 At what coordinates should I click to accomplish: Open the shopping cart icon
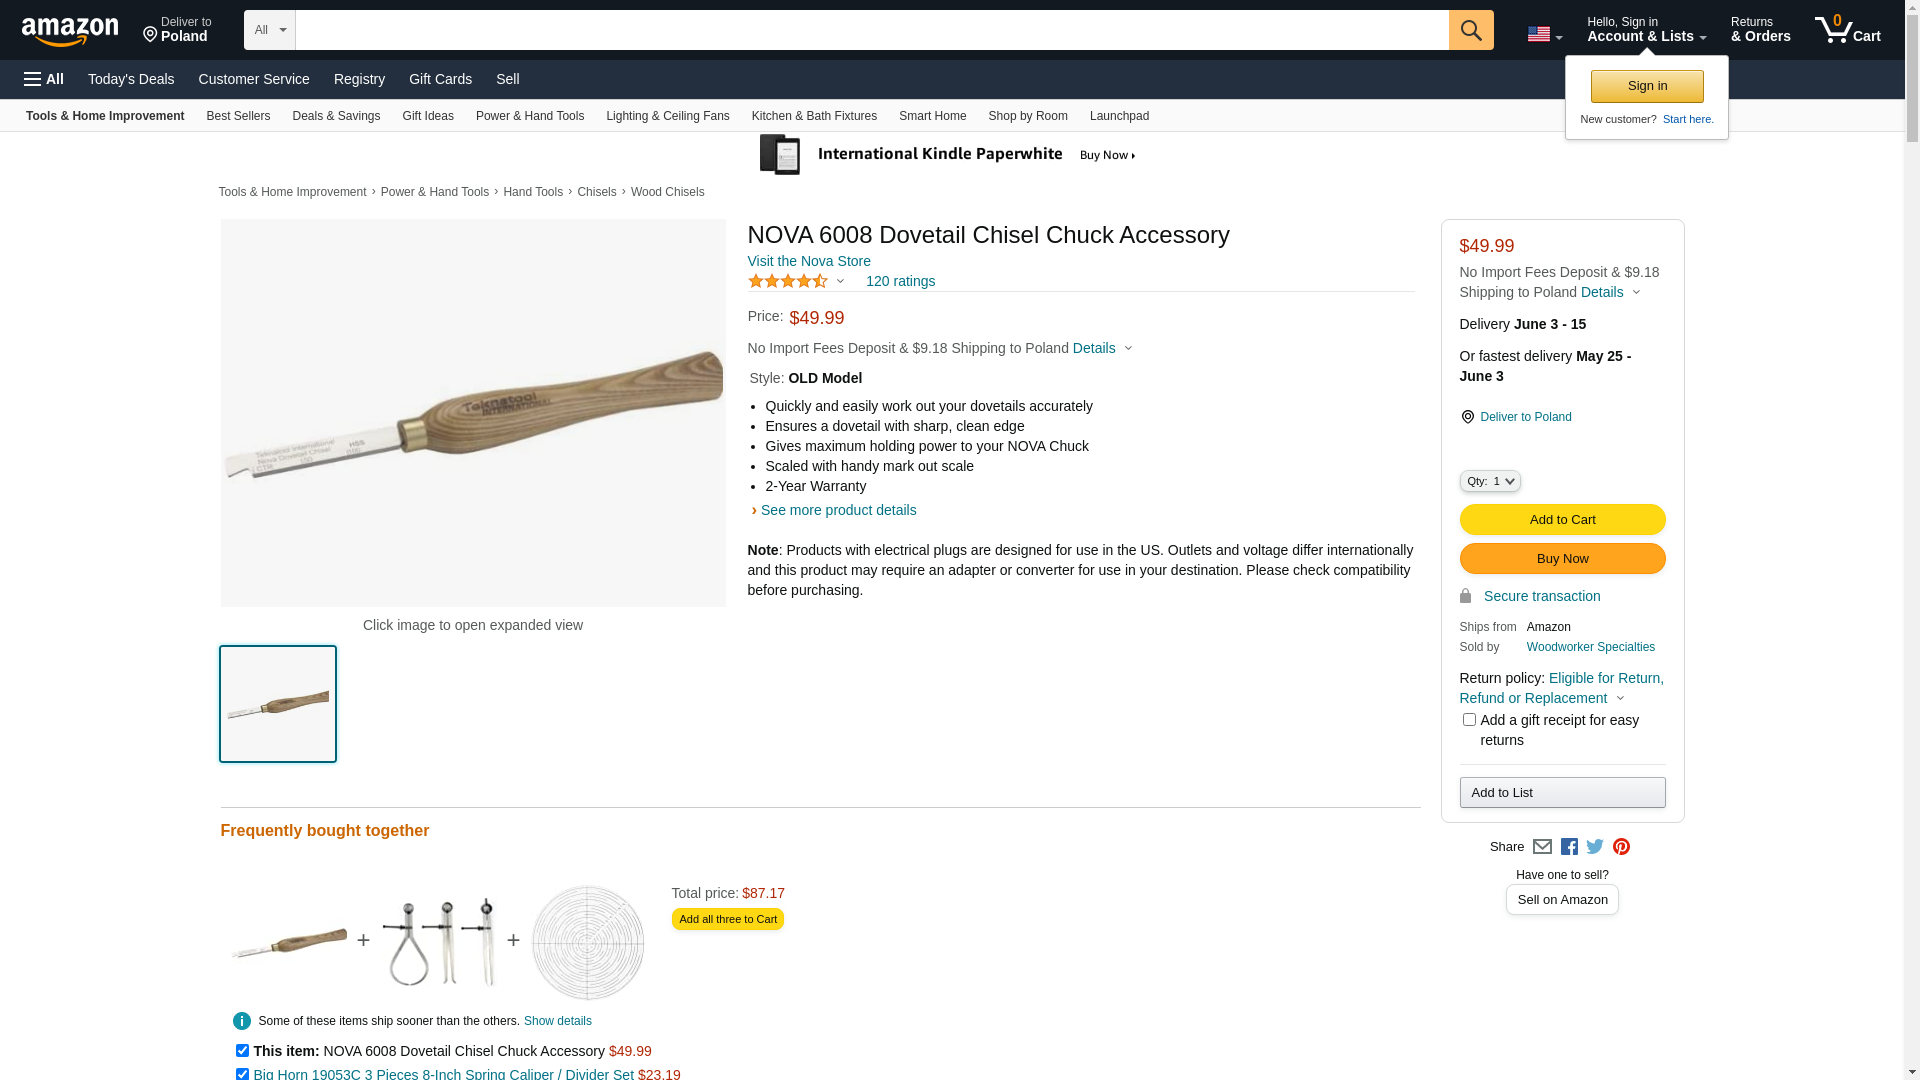1847,30
